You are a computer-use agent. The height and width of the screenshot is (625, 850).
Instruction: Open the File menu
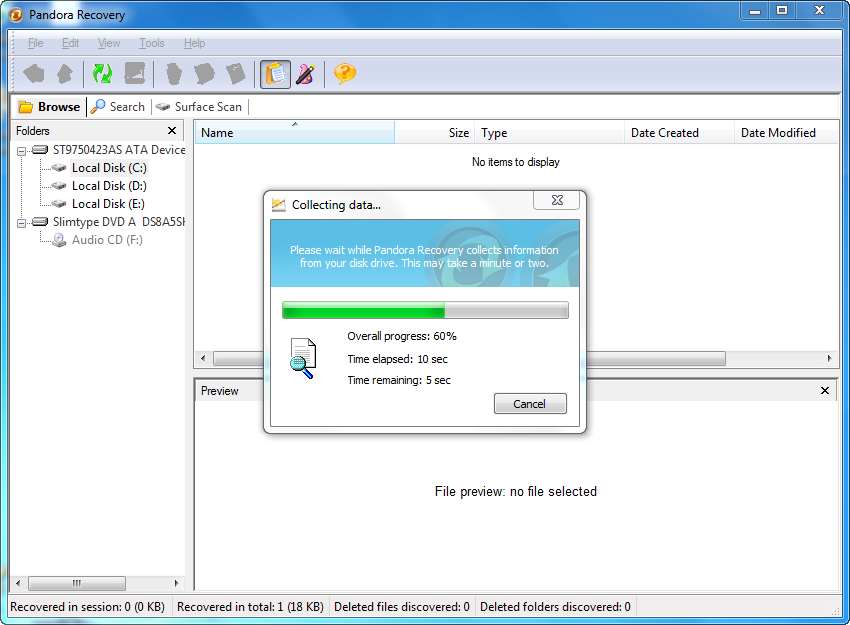click(x=35, y=43)
